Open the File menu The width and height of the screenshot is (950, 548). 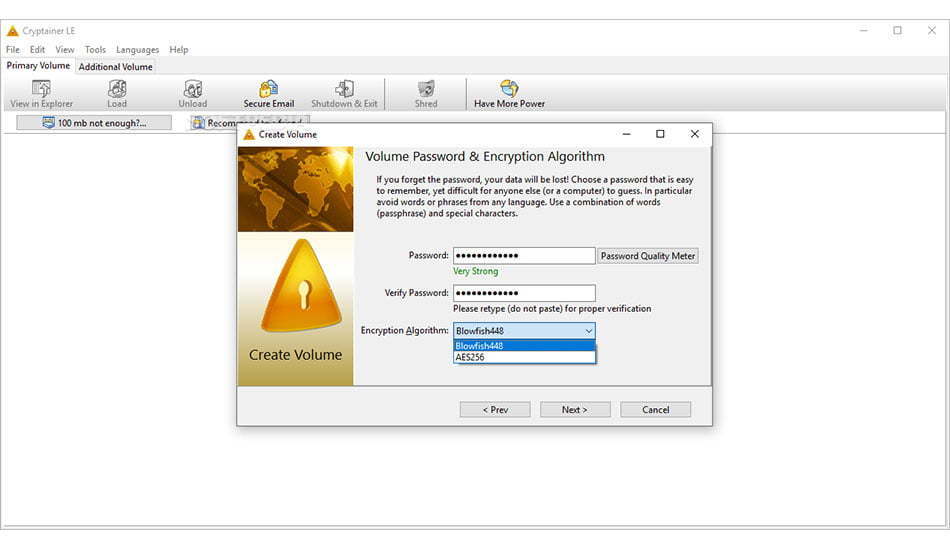pos(13,50)
